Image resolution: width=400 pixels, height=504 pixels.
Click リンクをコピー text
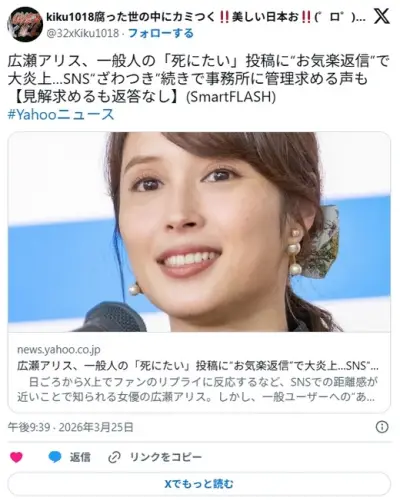pyautogui.click(x=166, y=457)
